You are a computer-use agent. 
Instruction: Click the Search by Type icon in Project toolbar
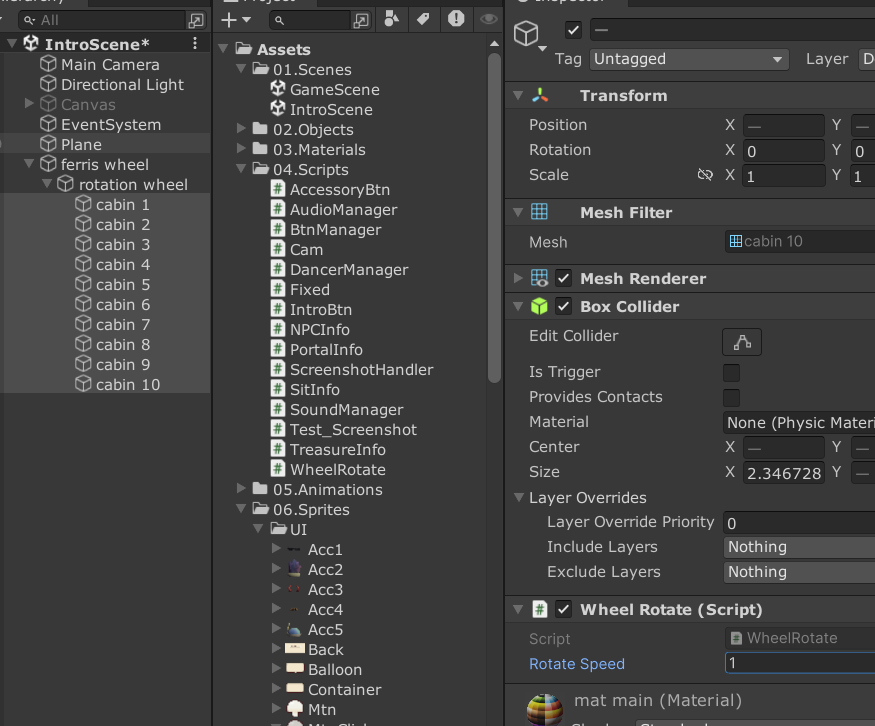(392, 20)
